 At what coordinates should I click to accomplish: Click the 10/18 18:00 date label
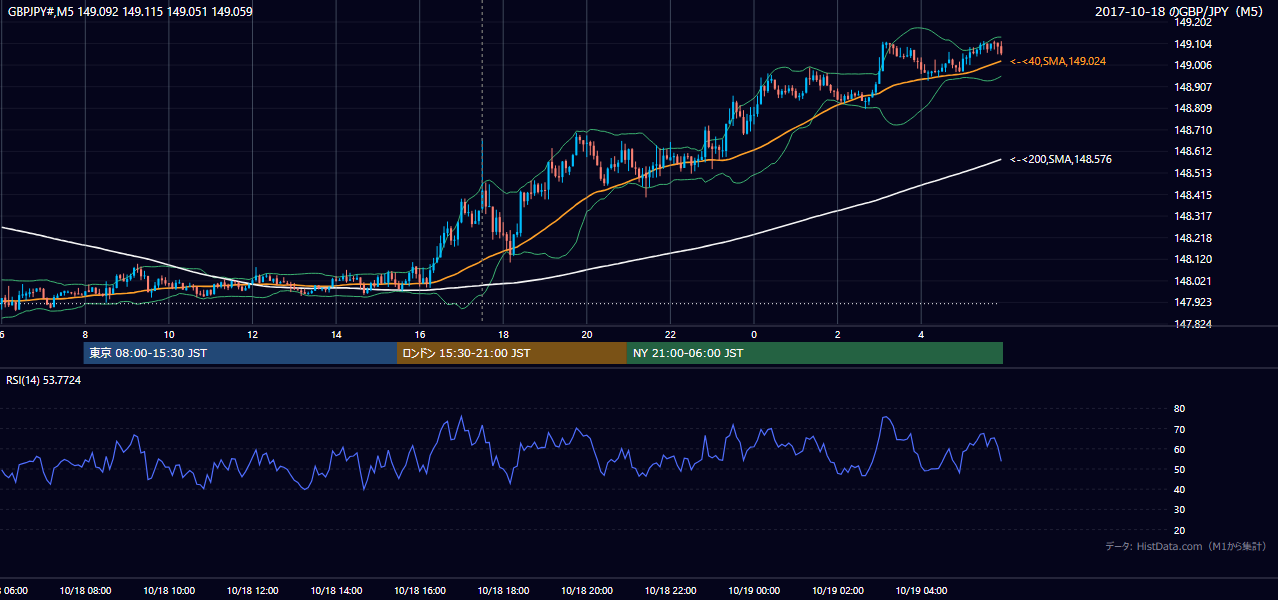(503, 590)
